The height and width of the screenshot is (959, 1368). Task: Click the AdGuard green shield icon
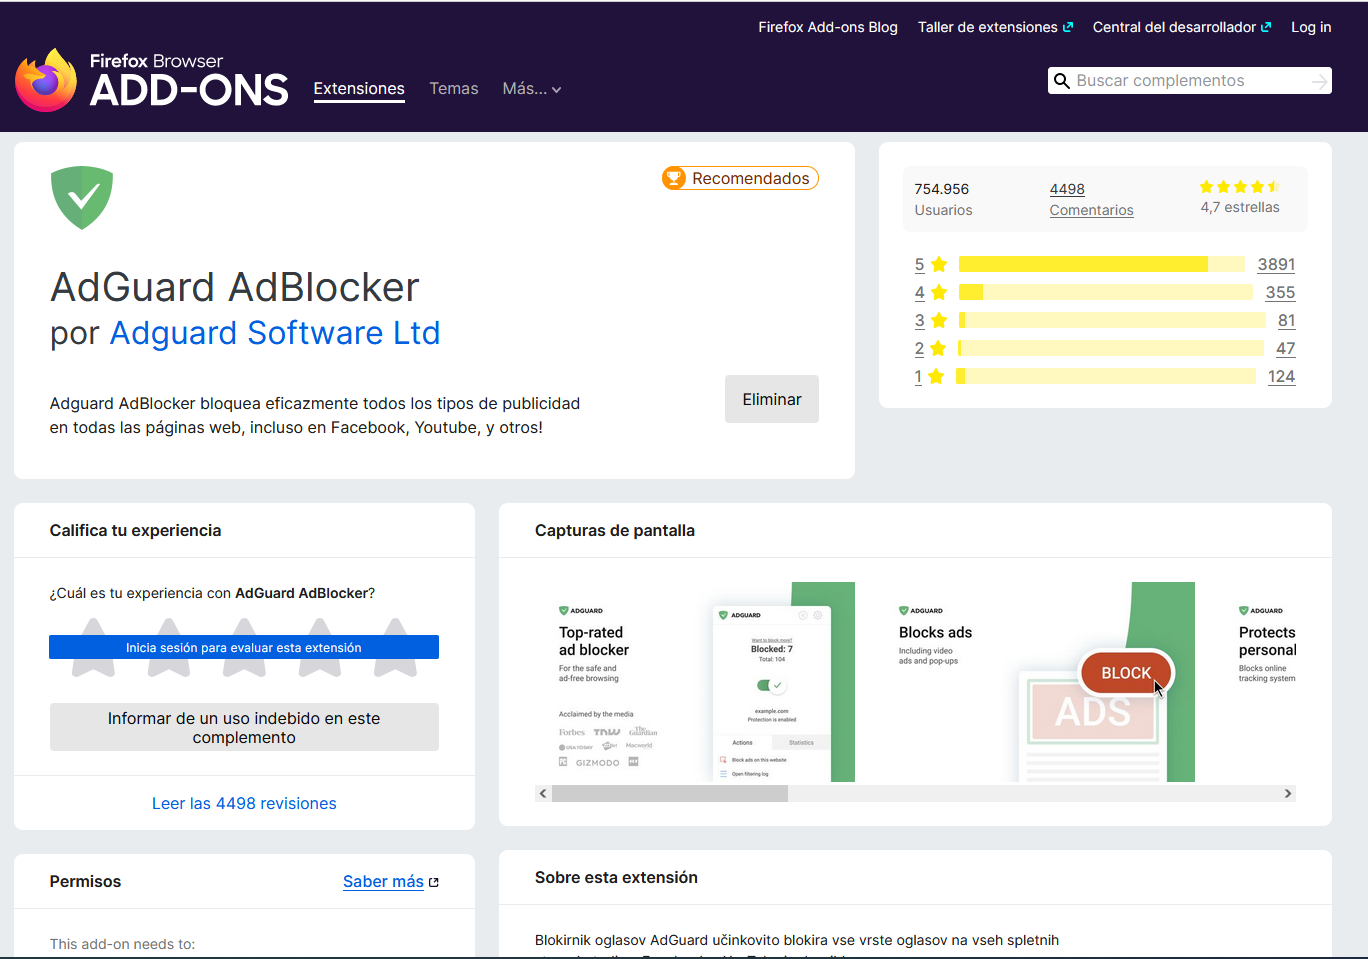tap(82, 197)
